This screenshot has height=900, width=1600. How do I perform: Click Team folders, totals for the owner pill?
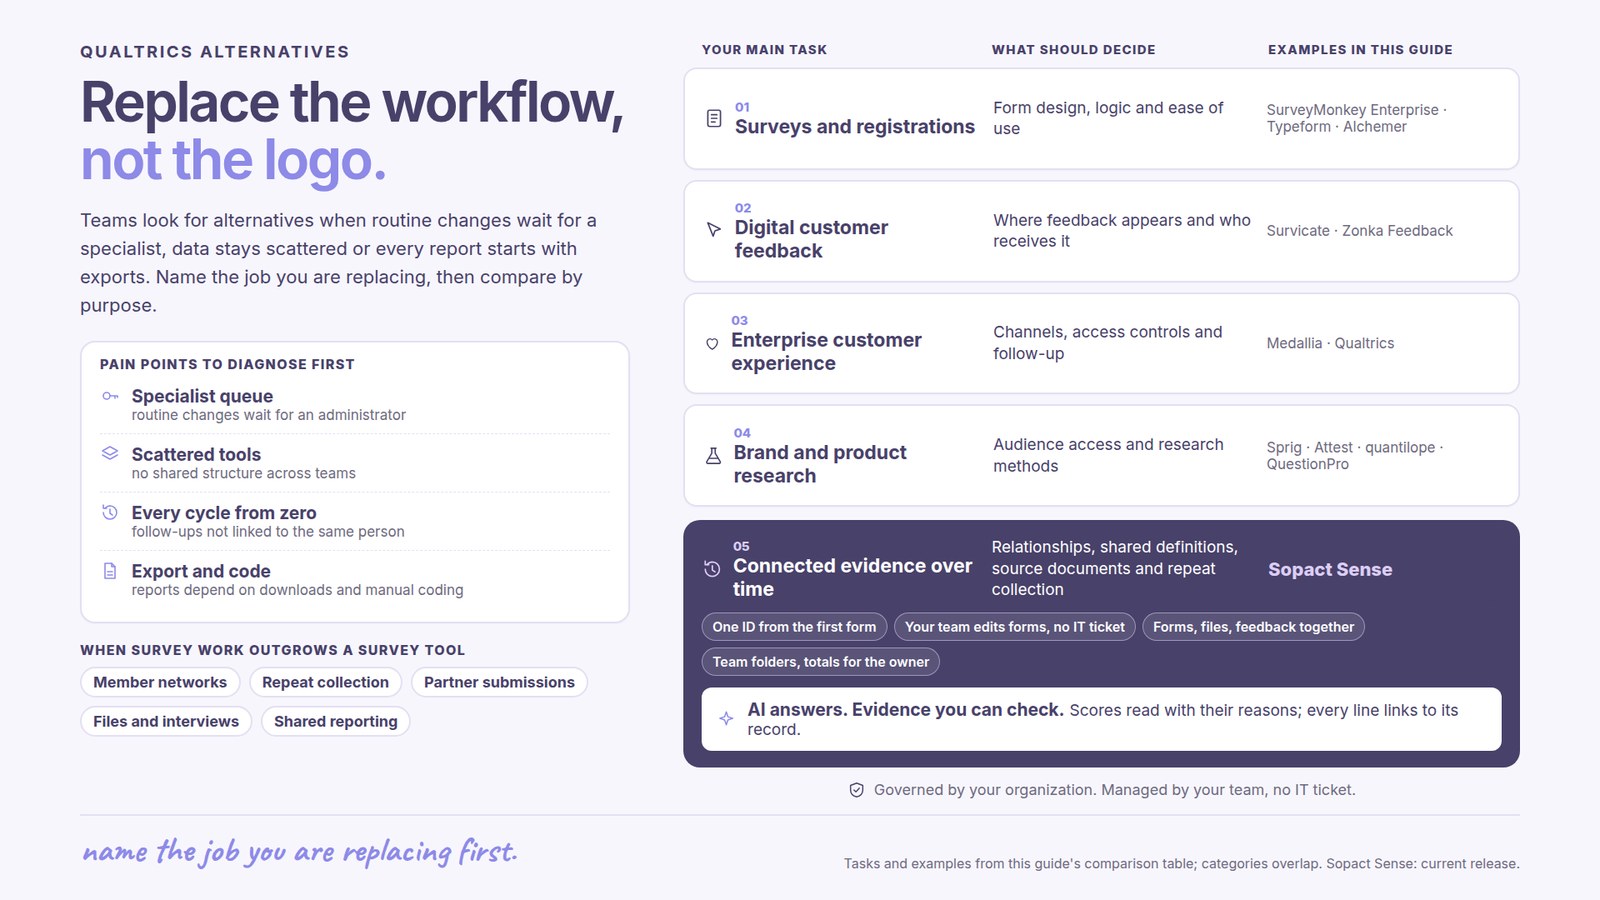[821, 662]
